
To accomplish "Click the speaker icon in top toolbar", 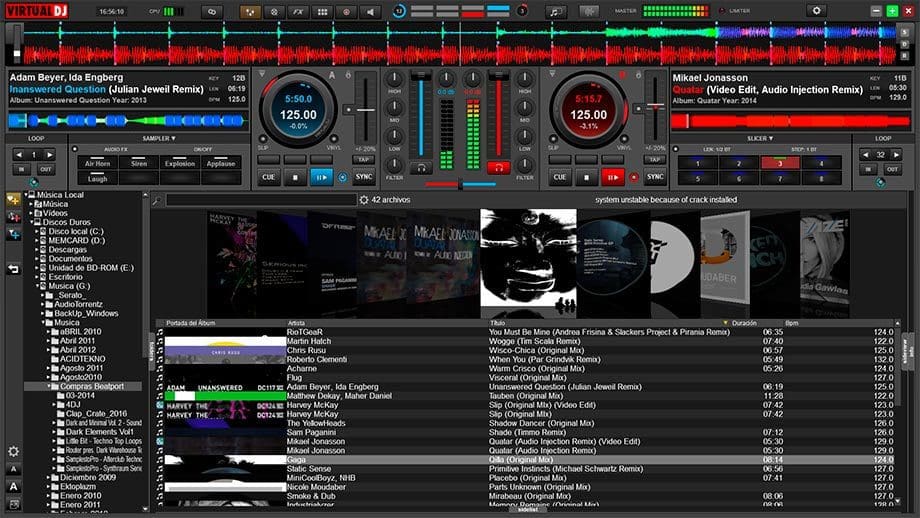I will [370, 12].
